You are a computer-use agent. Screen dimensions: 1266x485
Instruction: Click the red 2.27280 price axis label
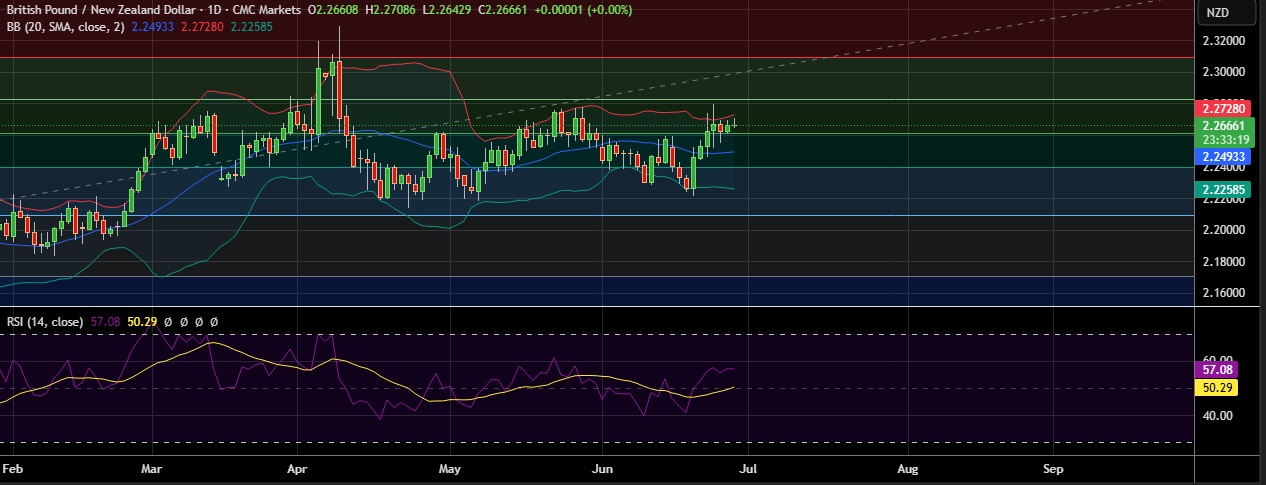[x=1222, y=108]
